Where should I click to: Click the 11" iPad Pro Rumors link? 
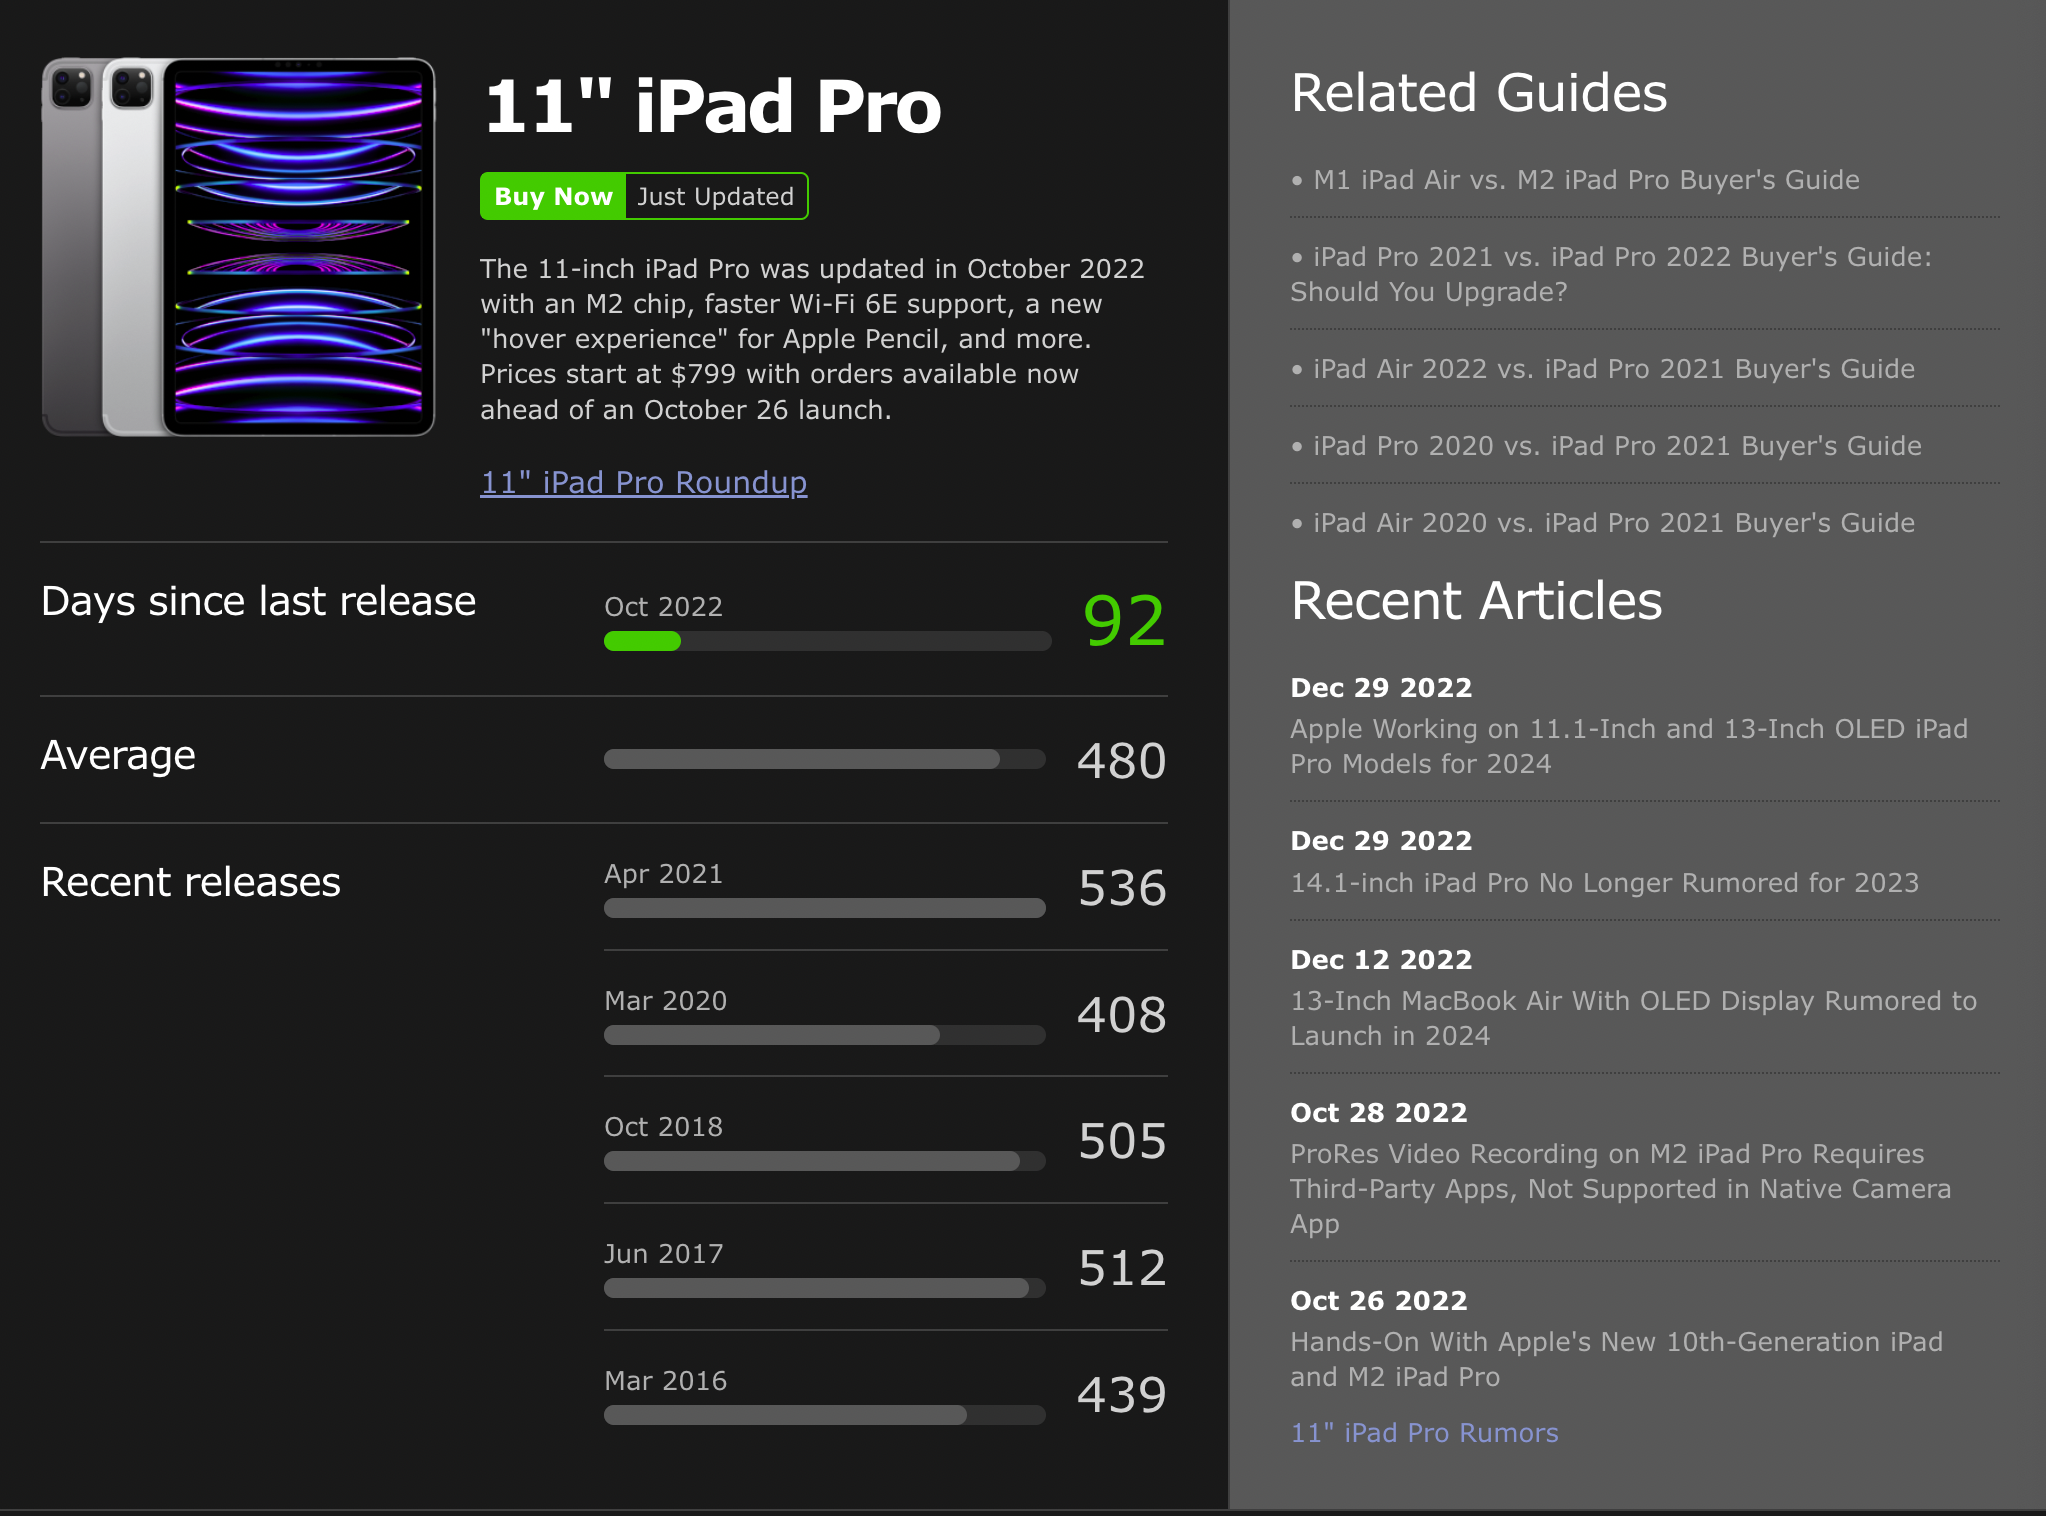pyautogui.click(x=1424, y=1433)
